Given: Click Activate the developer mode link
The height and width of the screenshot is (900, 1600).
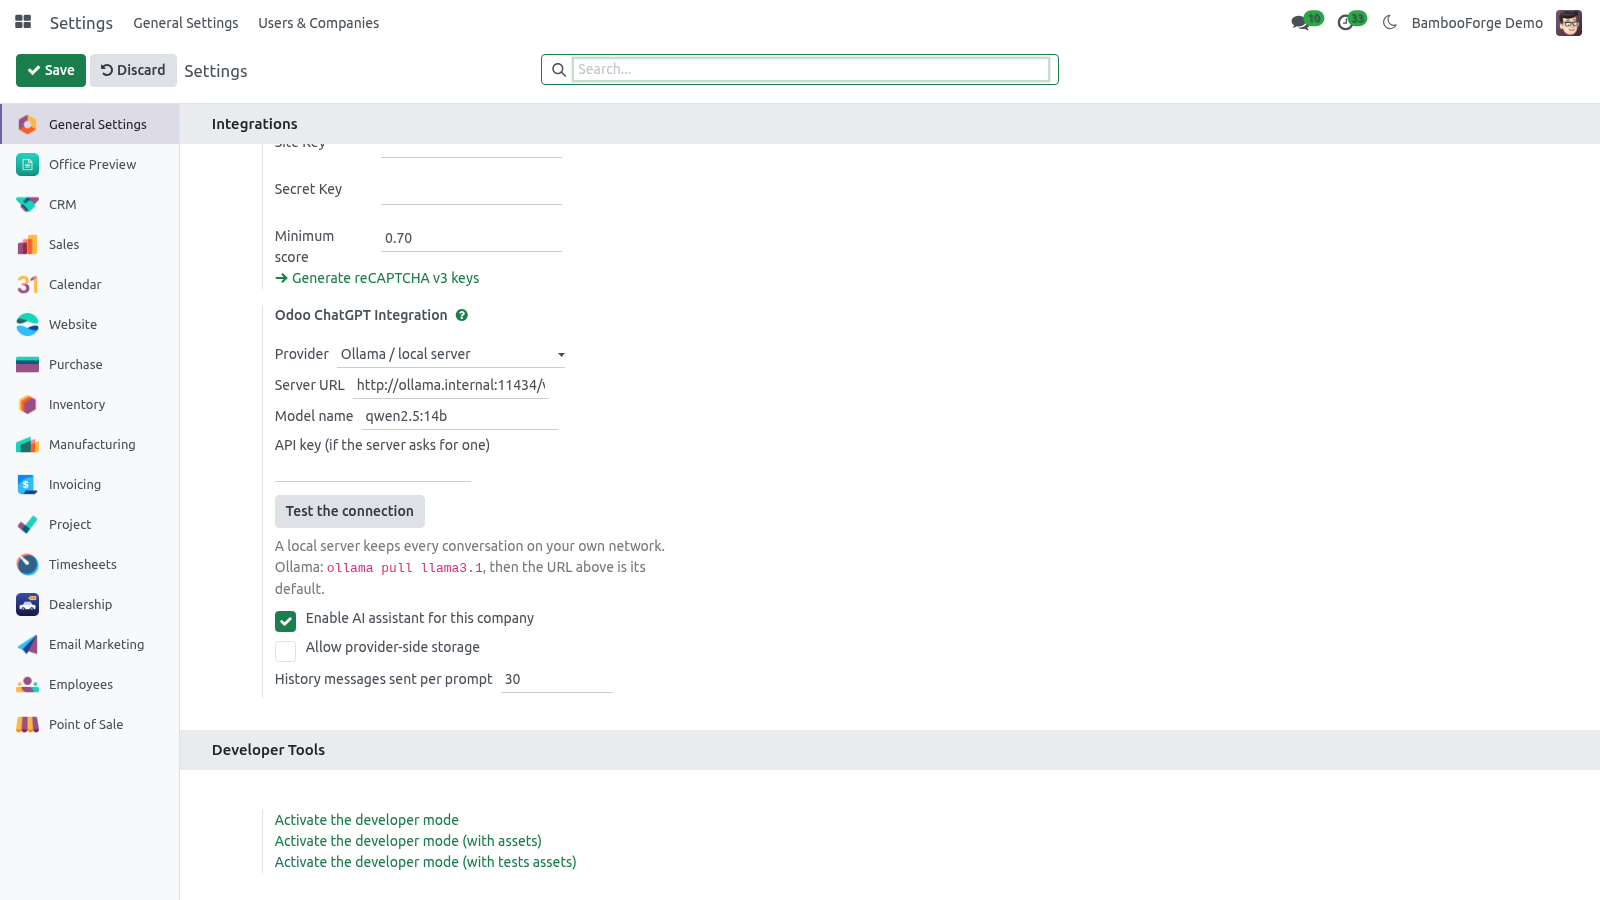Looking at the screenshot, I should (367, 820).
